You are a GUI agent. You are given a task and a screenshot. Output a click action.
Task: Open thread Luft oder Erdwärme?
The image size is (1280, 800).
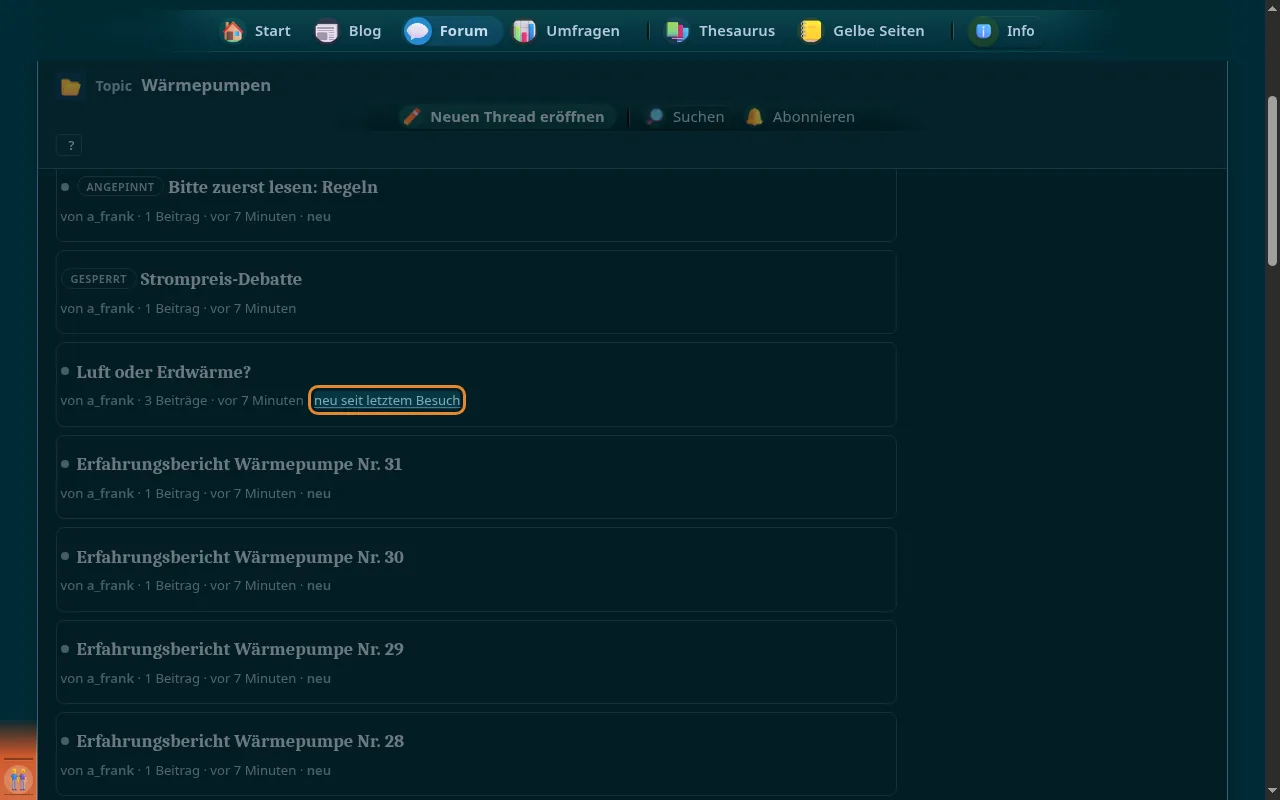point(164,372)
